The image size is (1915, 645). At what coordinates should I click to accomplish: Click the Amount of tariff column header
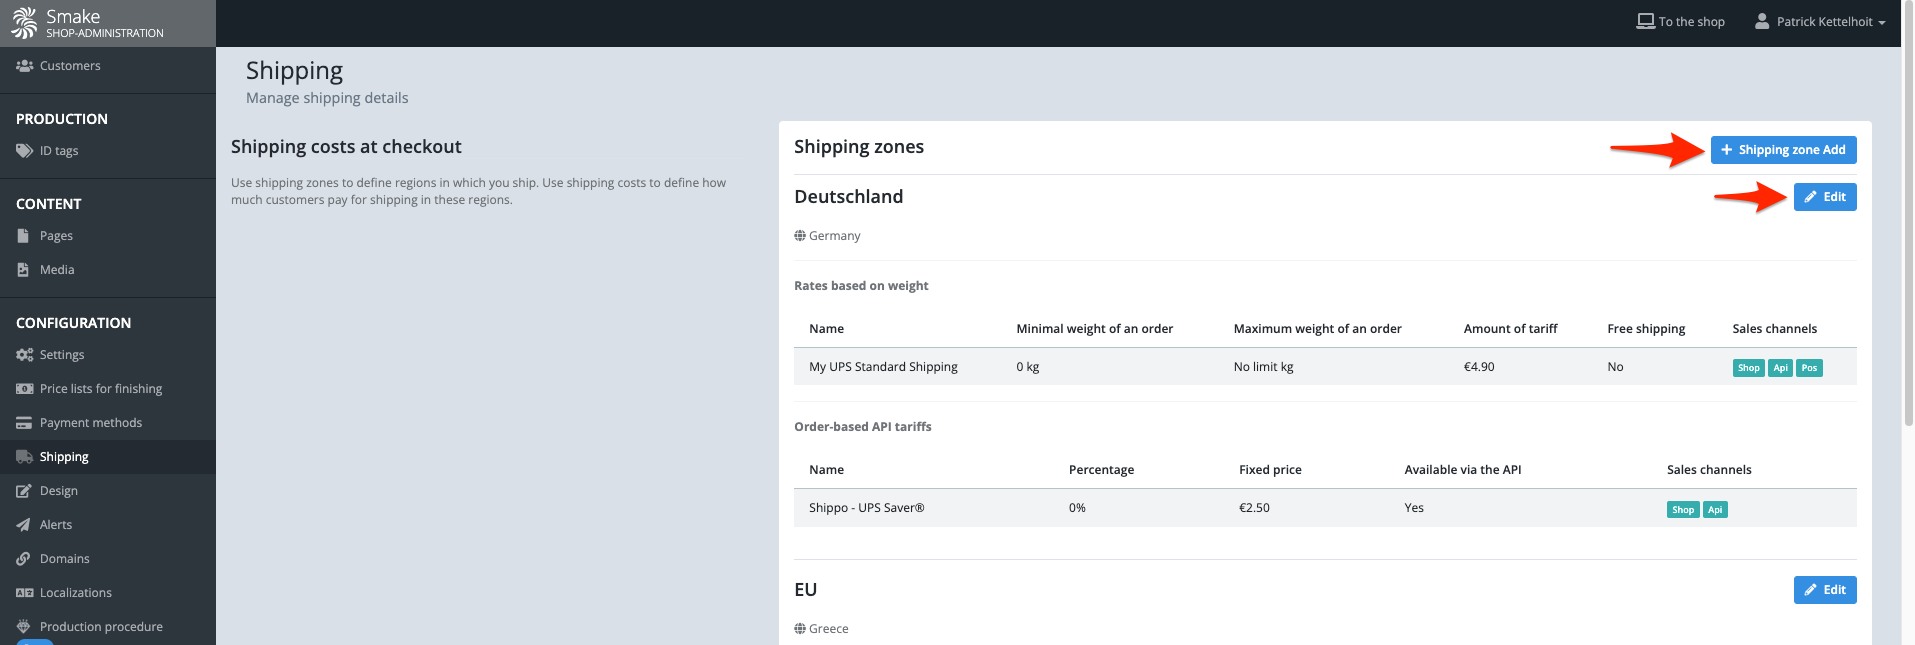1510,329
